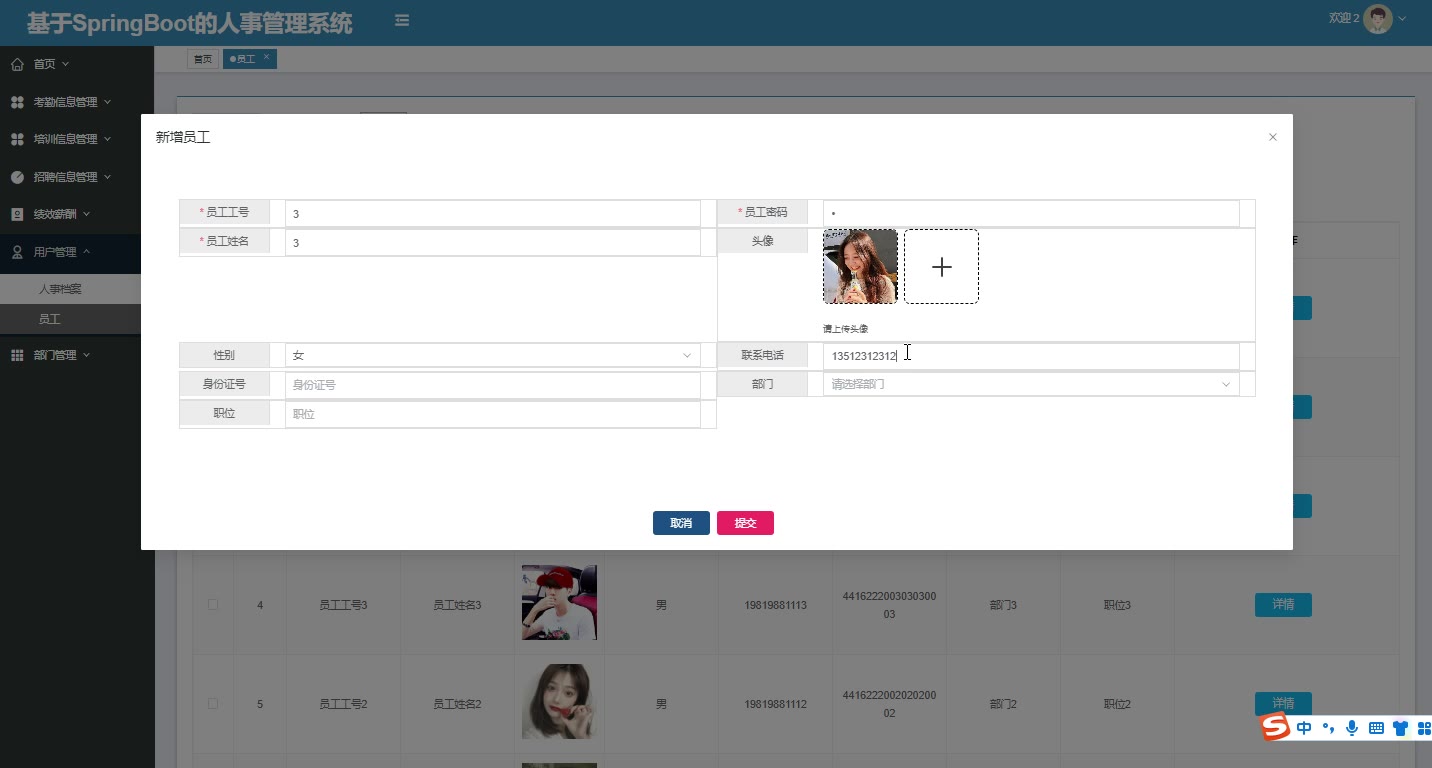Click 详情 button in the 员工工号2 row
The height and width of the screenshot is (768, 1432).
(x=1283, y=703)
